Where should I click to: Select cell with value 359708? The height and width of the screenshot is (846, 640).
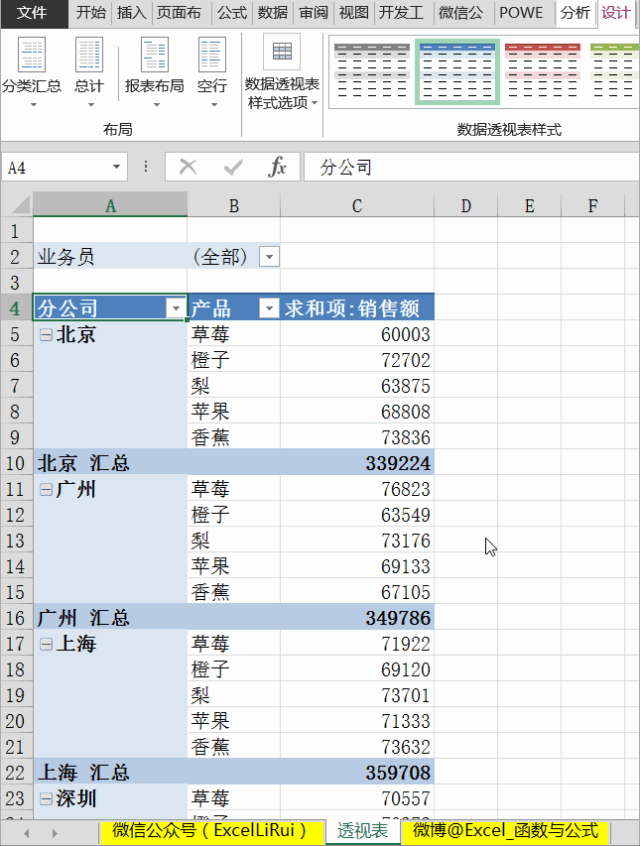357,773
